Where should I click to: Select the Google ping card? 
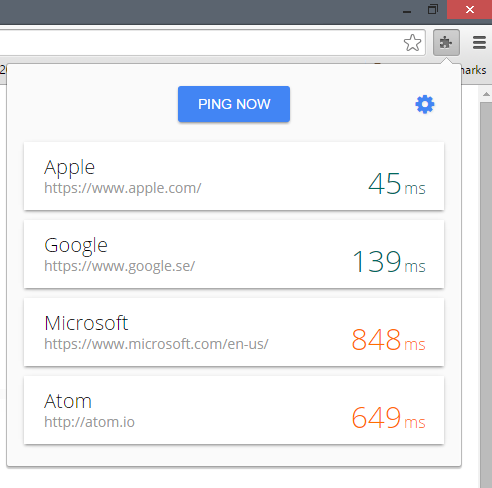pos(234,254)
